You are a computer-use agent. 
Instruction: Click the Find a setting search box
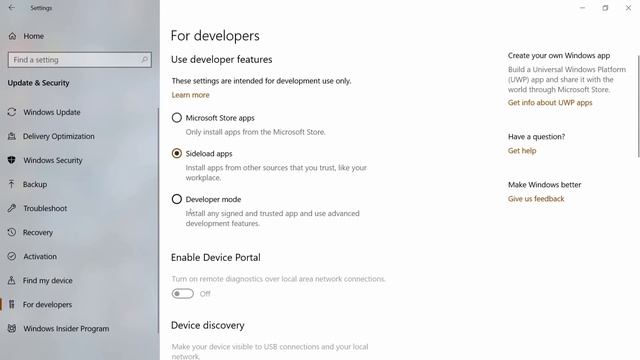[80, 60]
